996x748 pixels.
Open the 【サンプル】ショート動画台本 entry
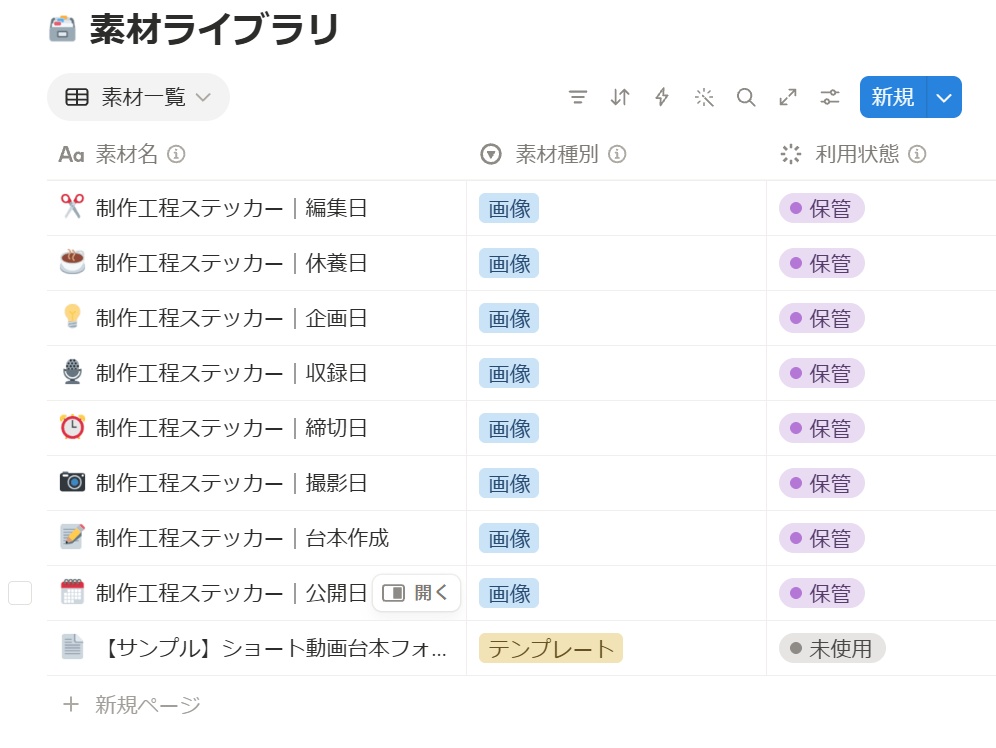point(274,648)
